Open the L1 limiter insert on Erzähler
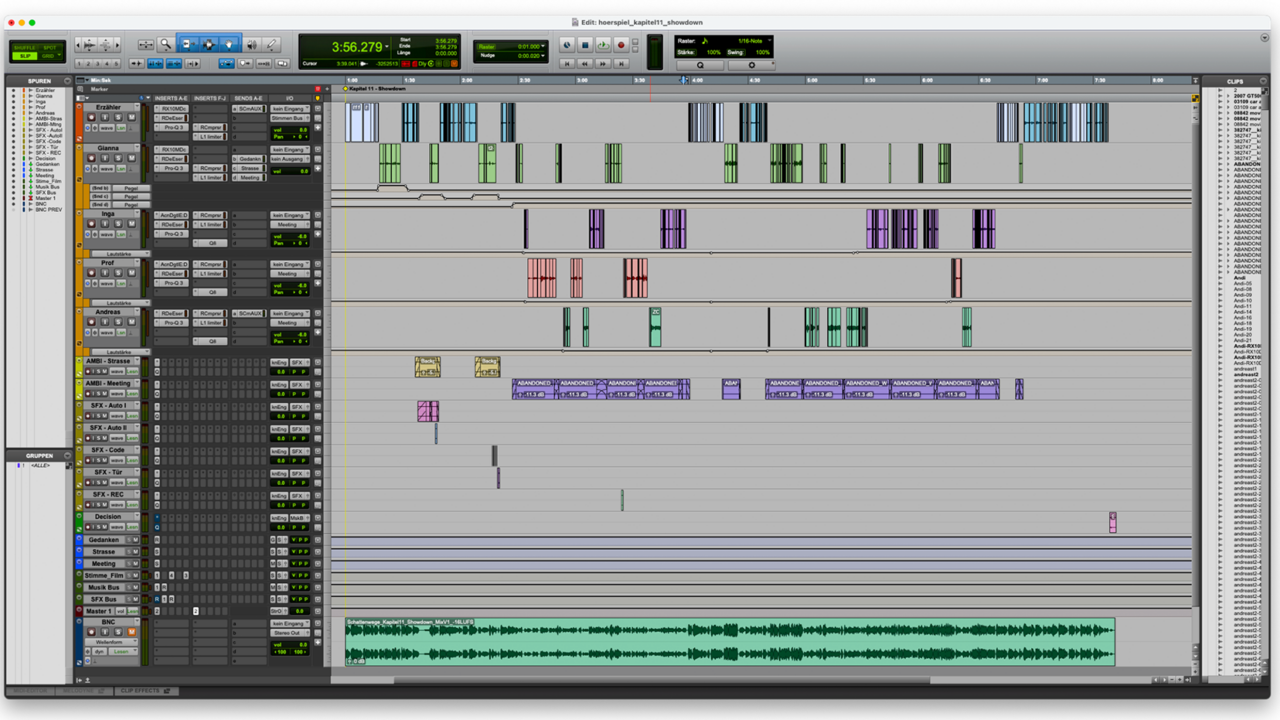Screen dimensions: 1280x720 tap(210, 137)
